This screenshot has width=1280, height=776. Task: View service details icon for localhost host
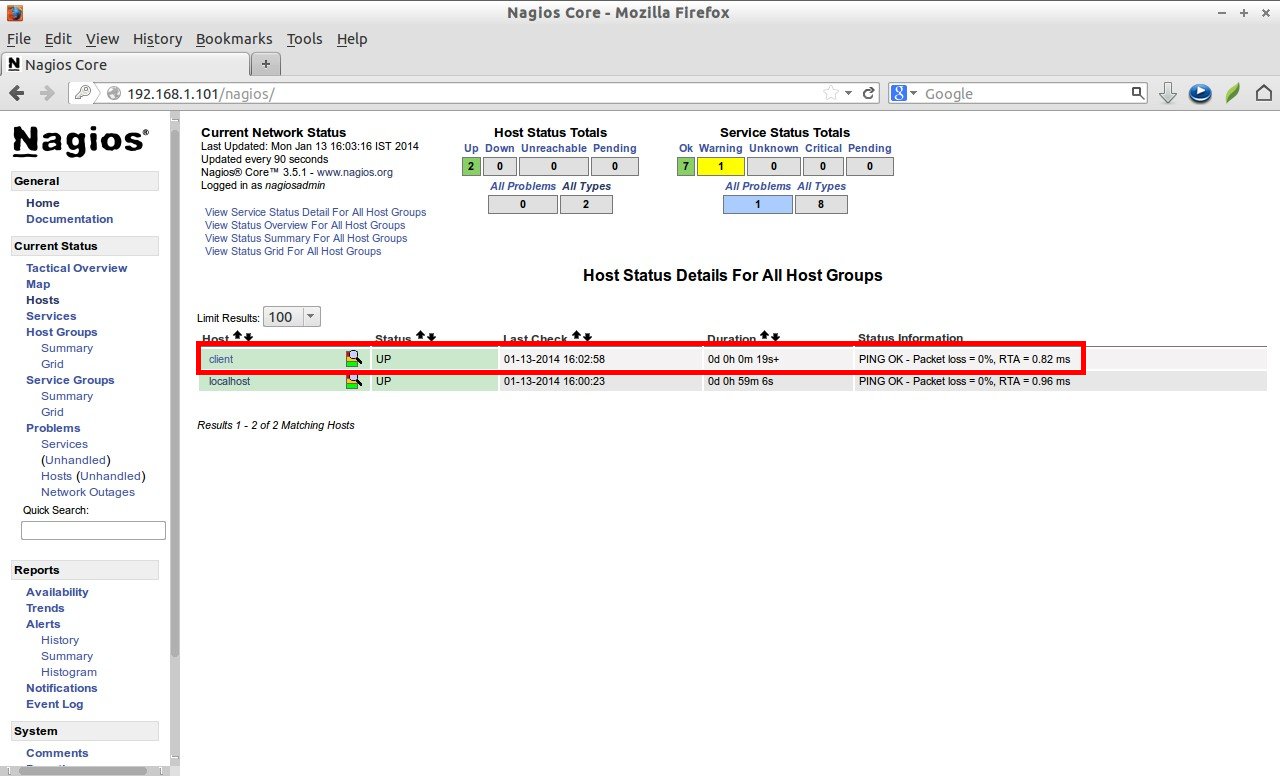coord(354,381)
